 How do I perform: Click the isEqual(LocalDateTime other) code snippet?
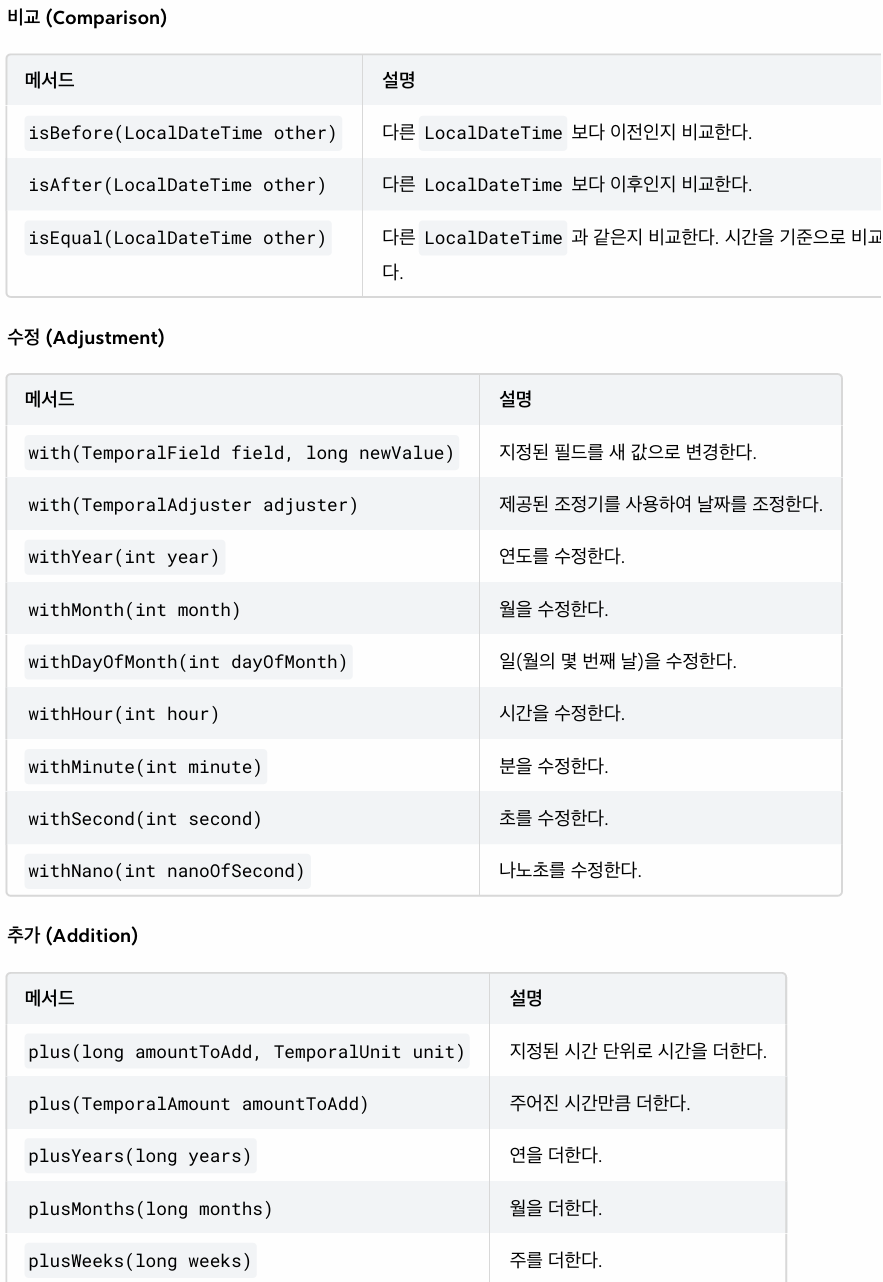[x=177, y=238]
